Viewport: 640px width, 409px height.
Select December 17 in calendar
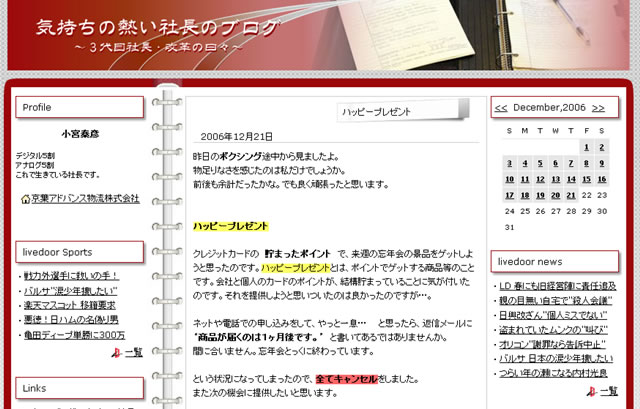coord(509,195)
